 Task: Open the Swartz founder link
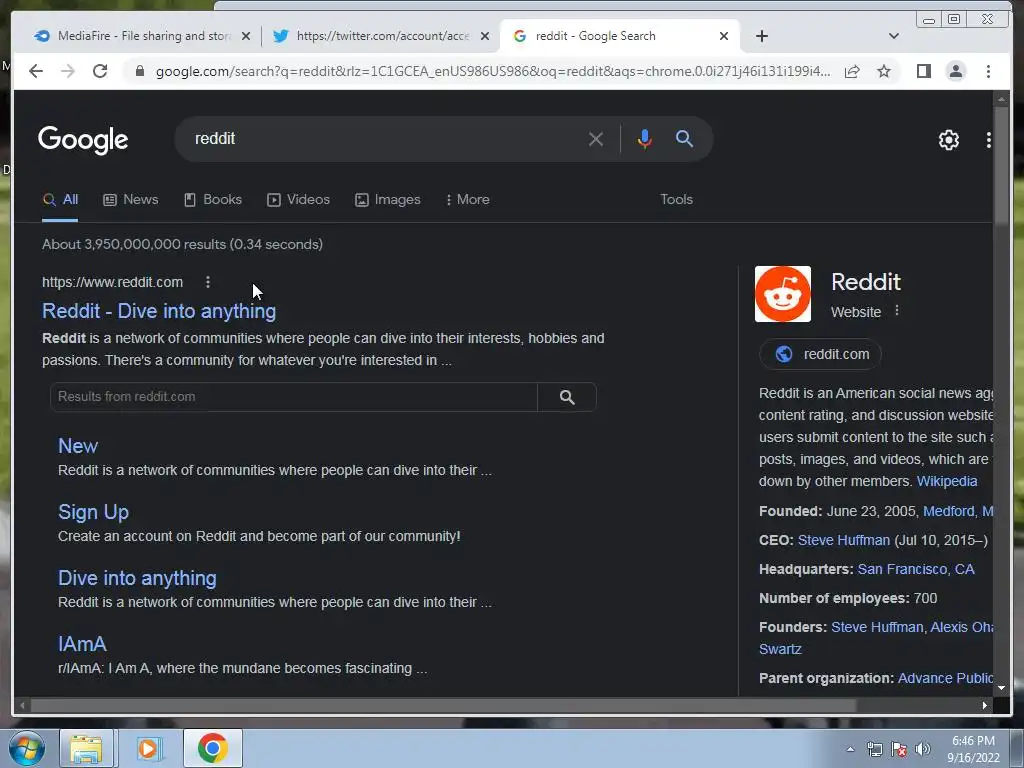(x=780, y=650)
